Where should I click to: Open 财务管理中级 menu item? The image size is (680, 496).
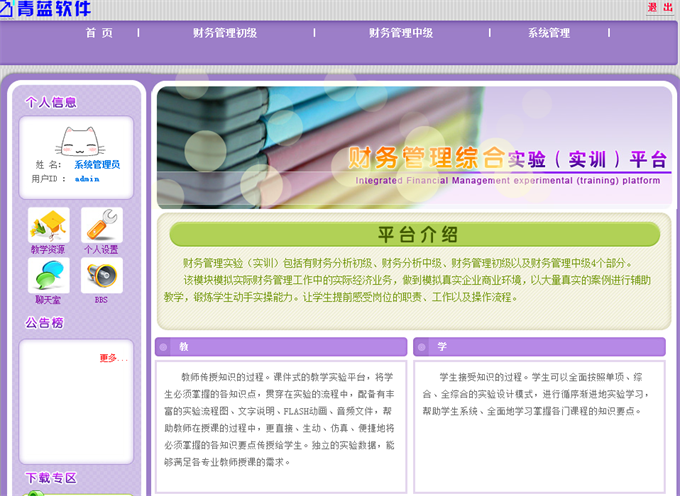pos(401,33)
